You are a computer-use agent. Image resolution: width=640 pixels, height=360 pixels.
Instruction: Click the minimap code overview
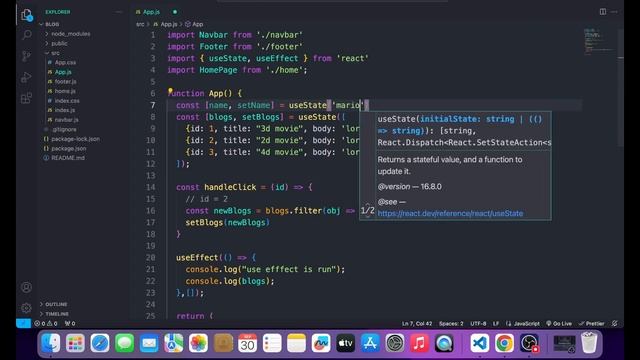click(599, 42)
